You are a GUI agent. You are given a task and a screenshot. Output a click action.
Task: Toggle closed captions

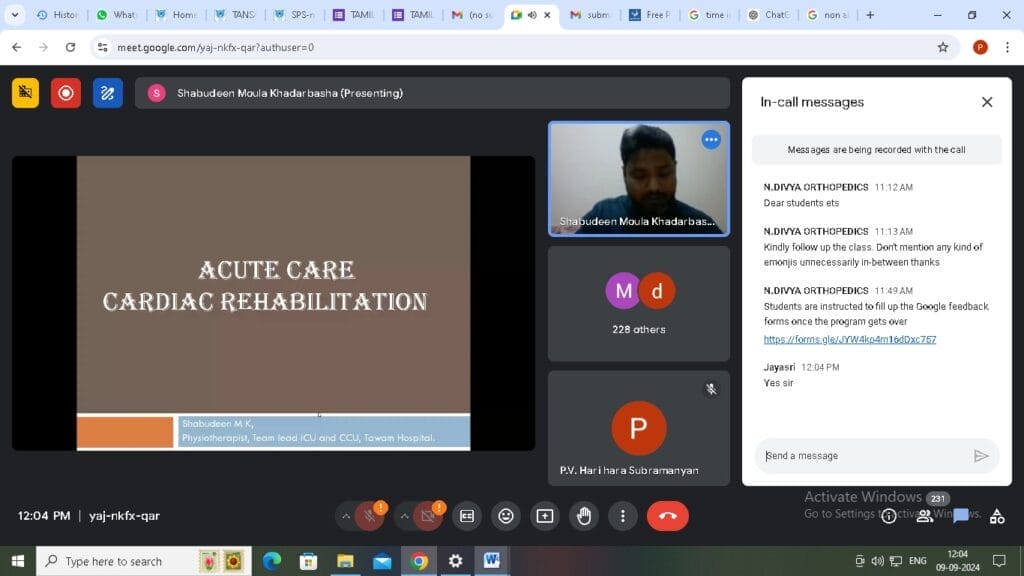pos(467,516)
